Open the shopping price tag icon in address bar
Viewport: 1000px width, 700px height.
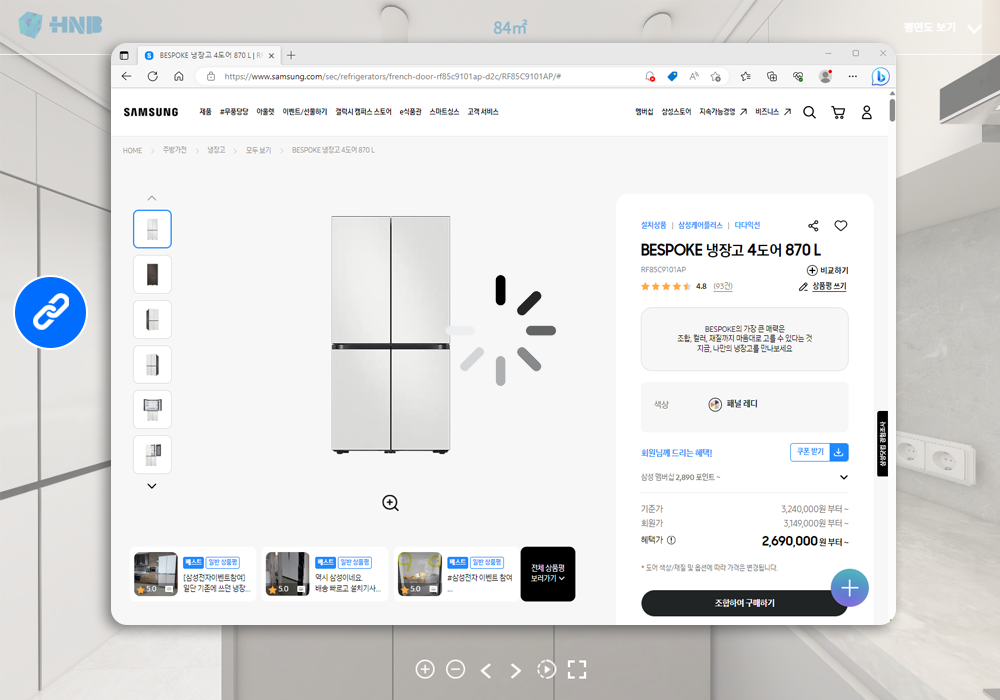(x=672, y=77)
